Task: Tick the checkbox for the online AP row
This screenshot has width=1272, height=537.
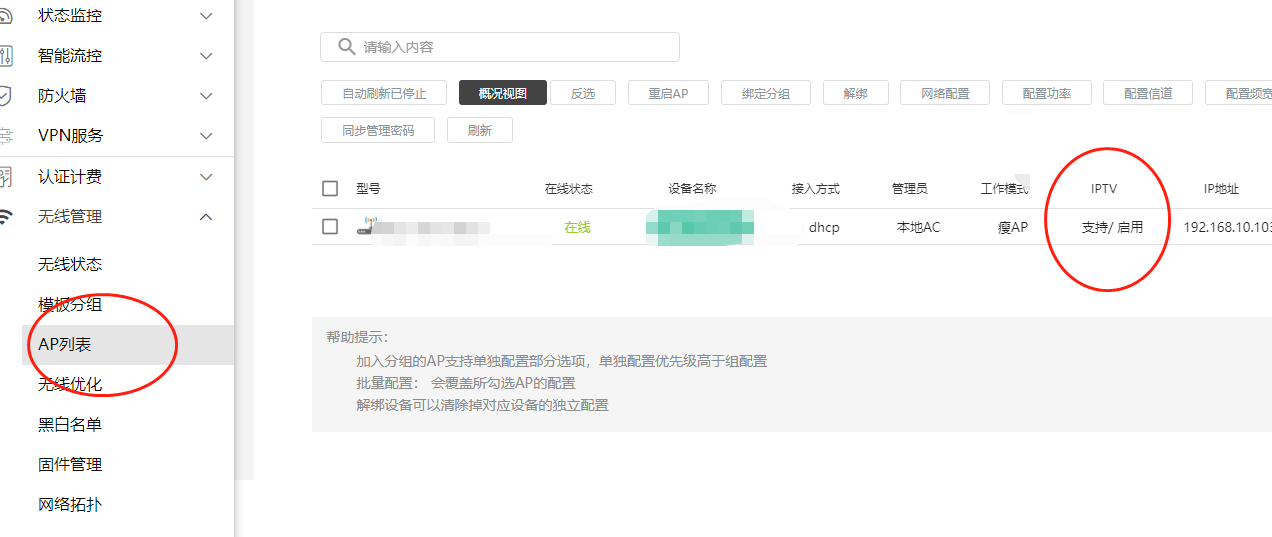Action: click(x=330, y=227)
